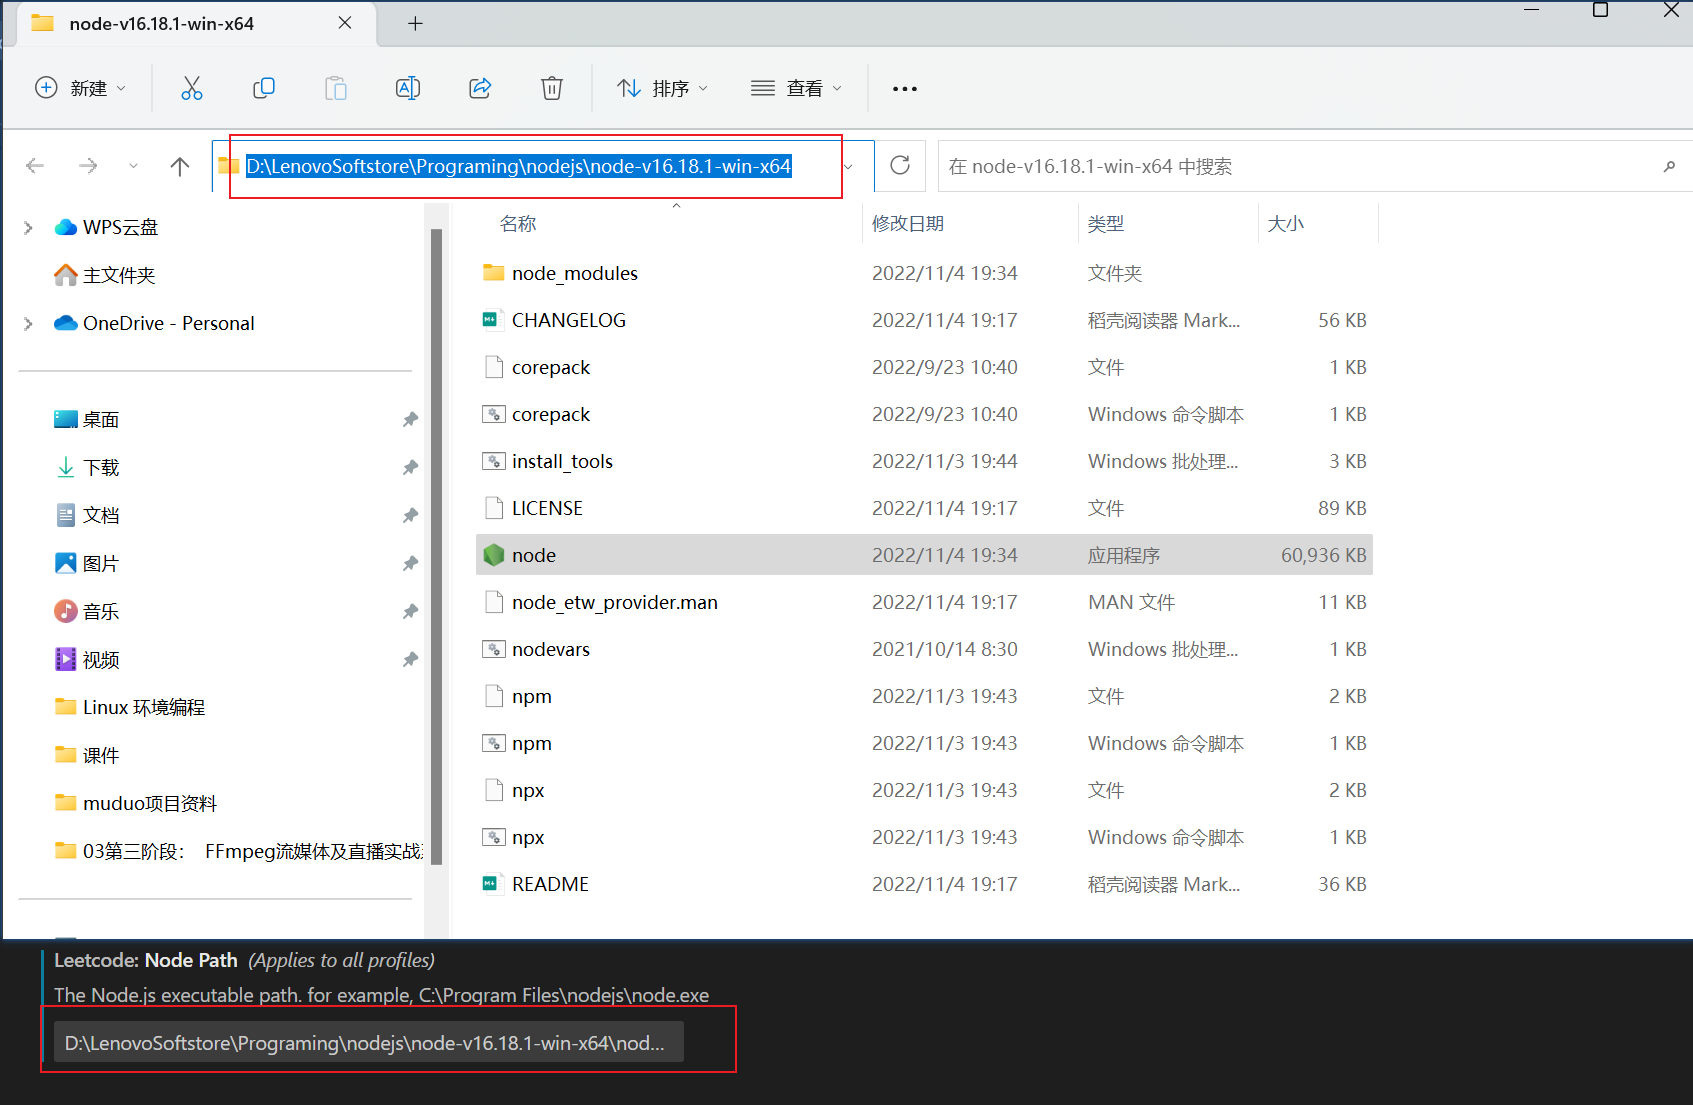The image size is (1693, 1105).
Task: Select the node_etw_provider.man file name
Action: click(615, 602)
